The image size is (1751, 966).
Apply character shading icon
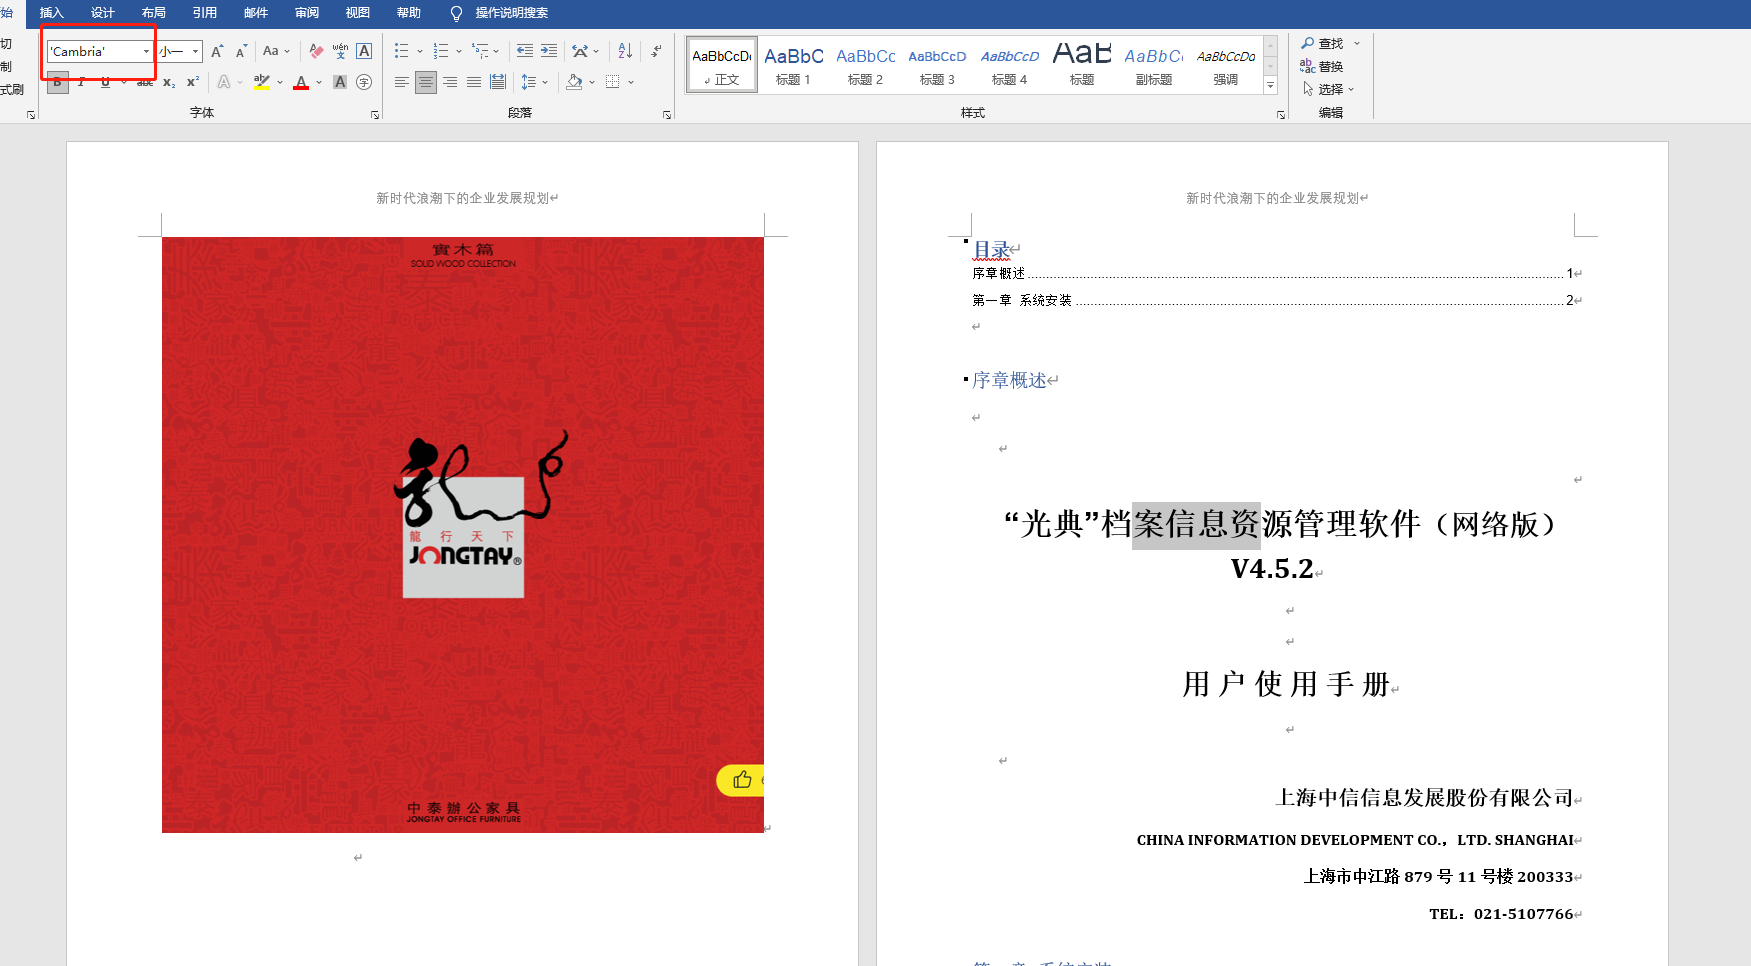(x=340, y=82)
